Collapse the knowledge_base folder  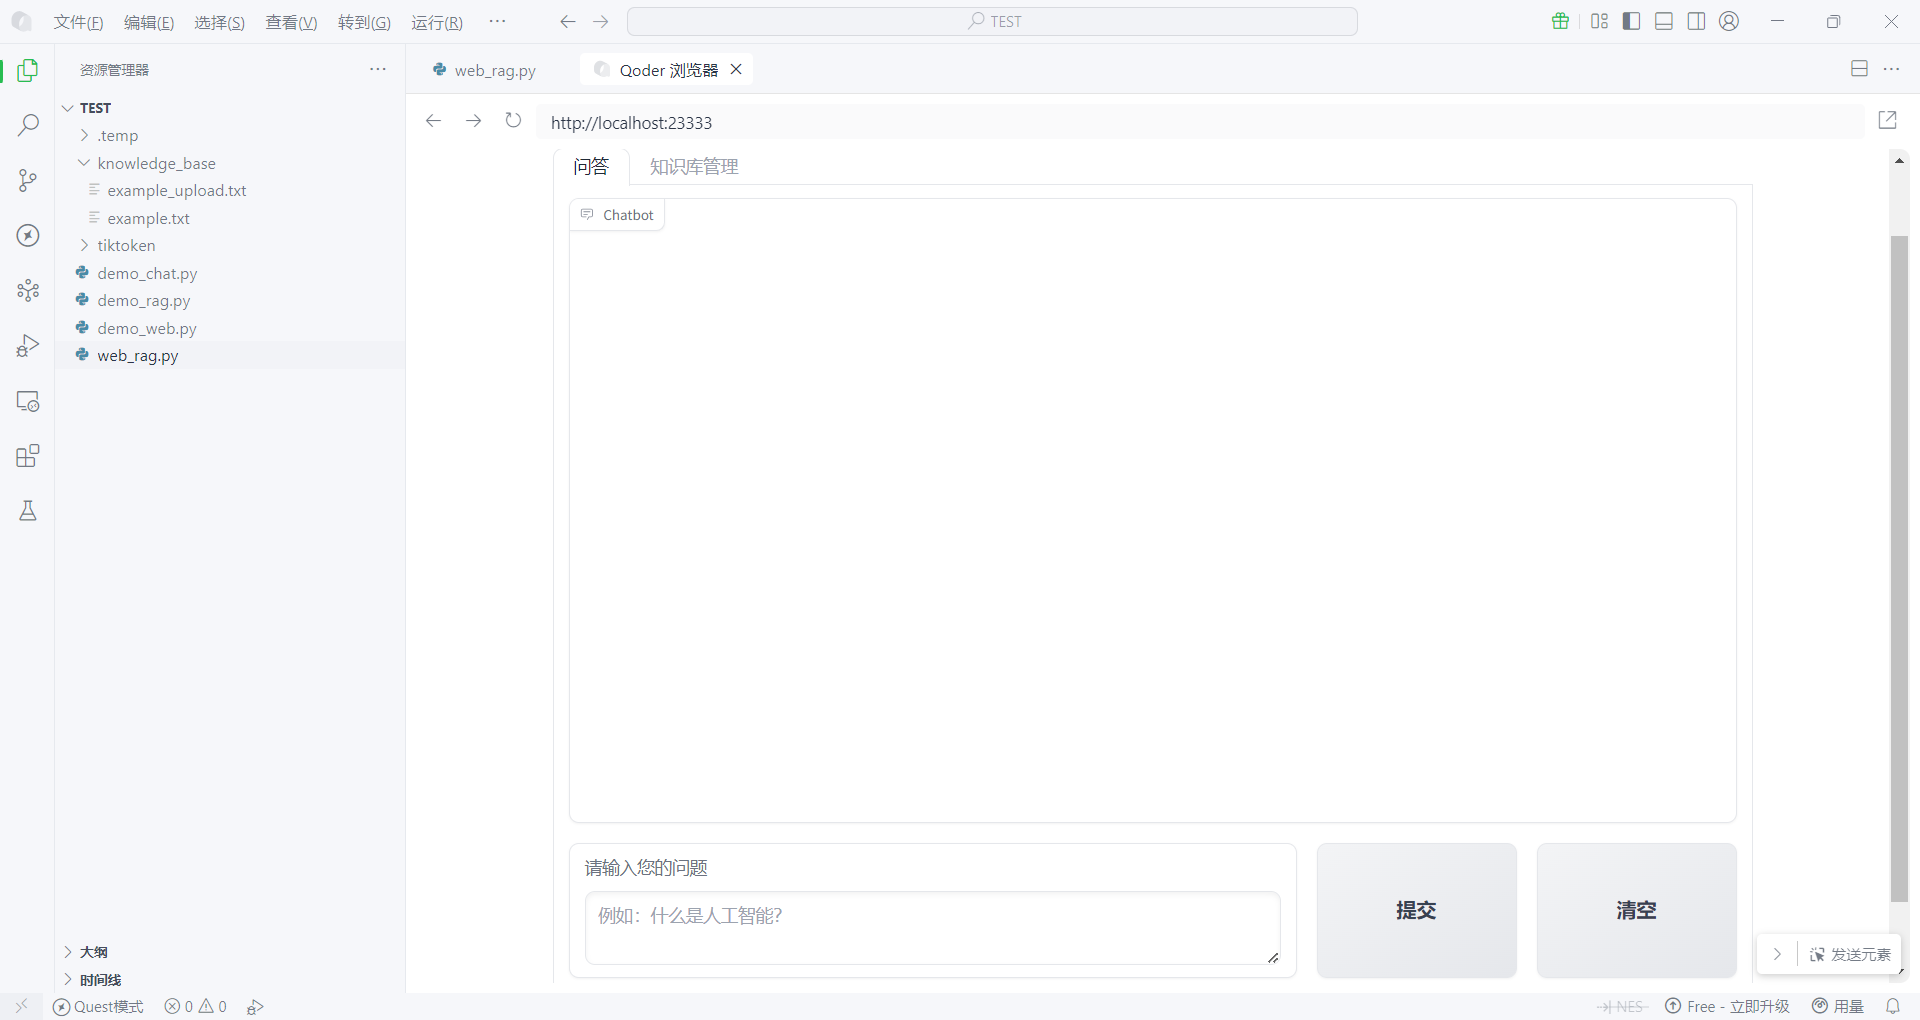(84, 163)
